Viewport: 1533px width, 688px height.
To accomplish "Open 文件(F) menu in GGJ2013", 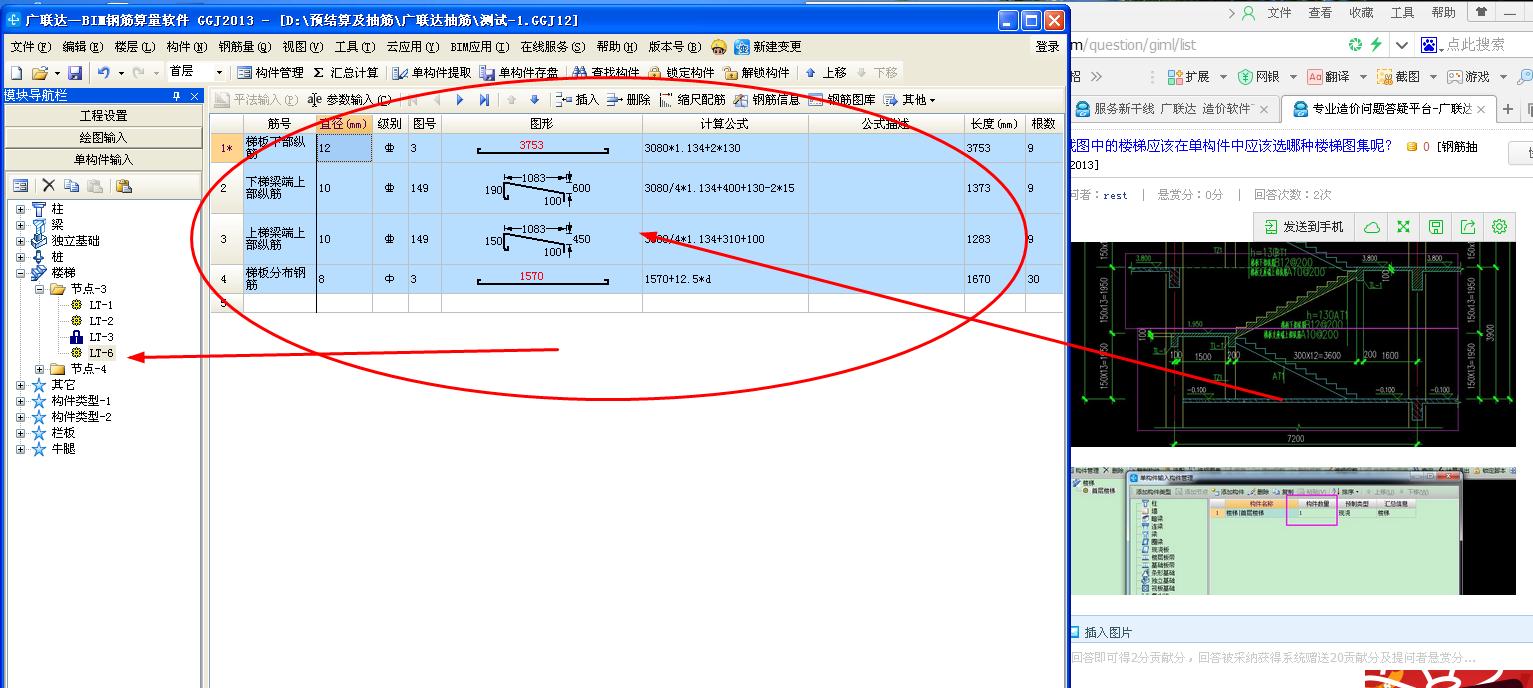I will [30, 47].
